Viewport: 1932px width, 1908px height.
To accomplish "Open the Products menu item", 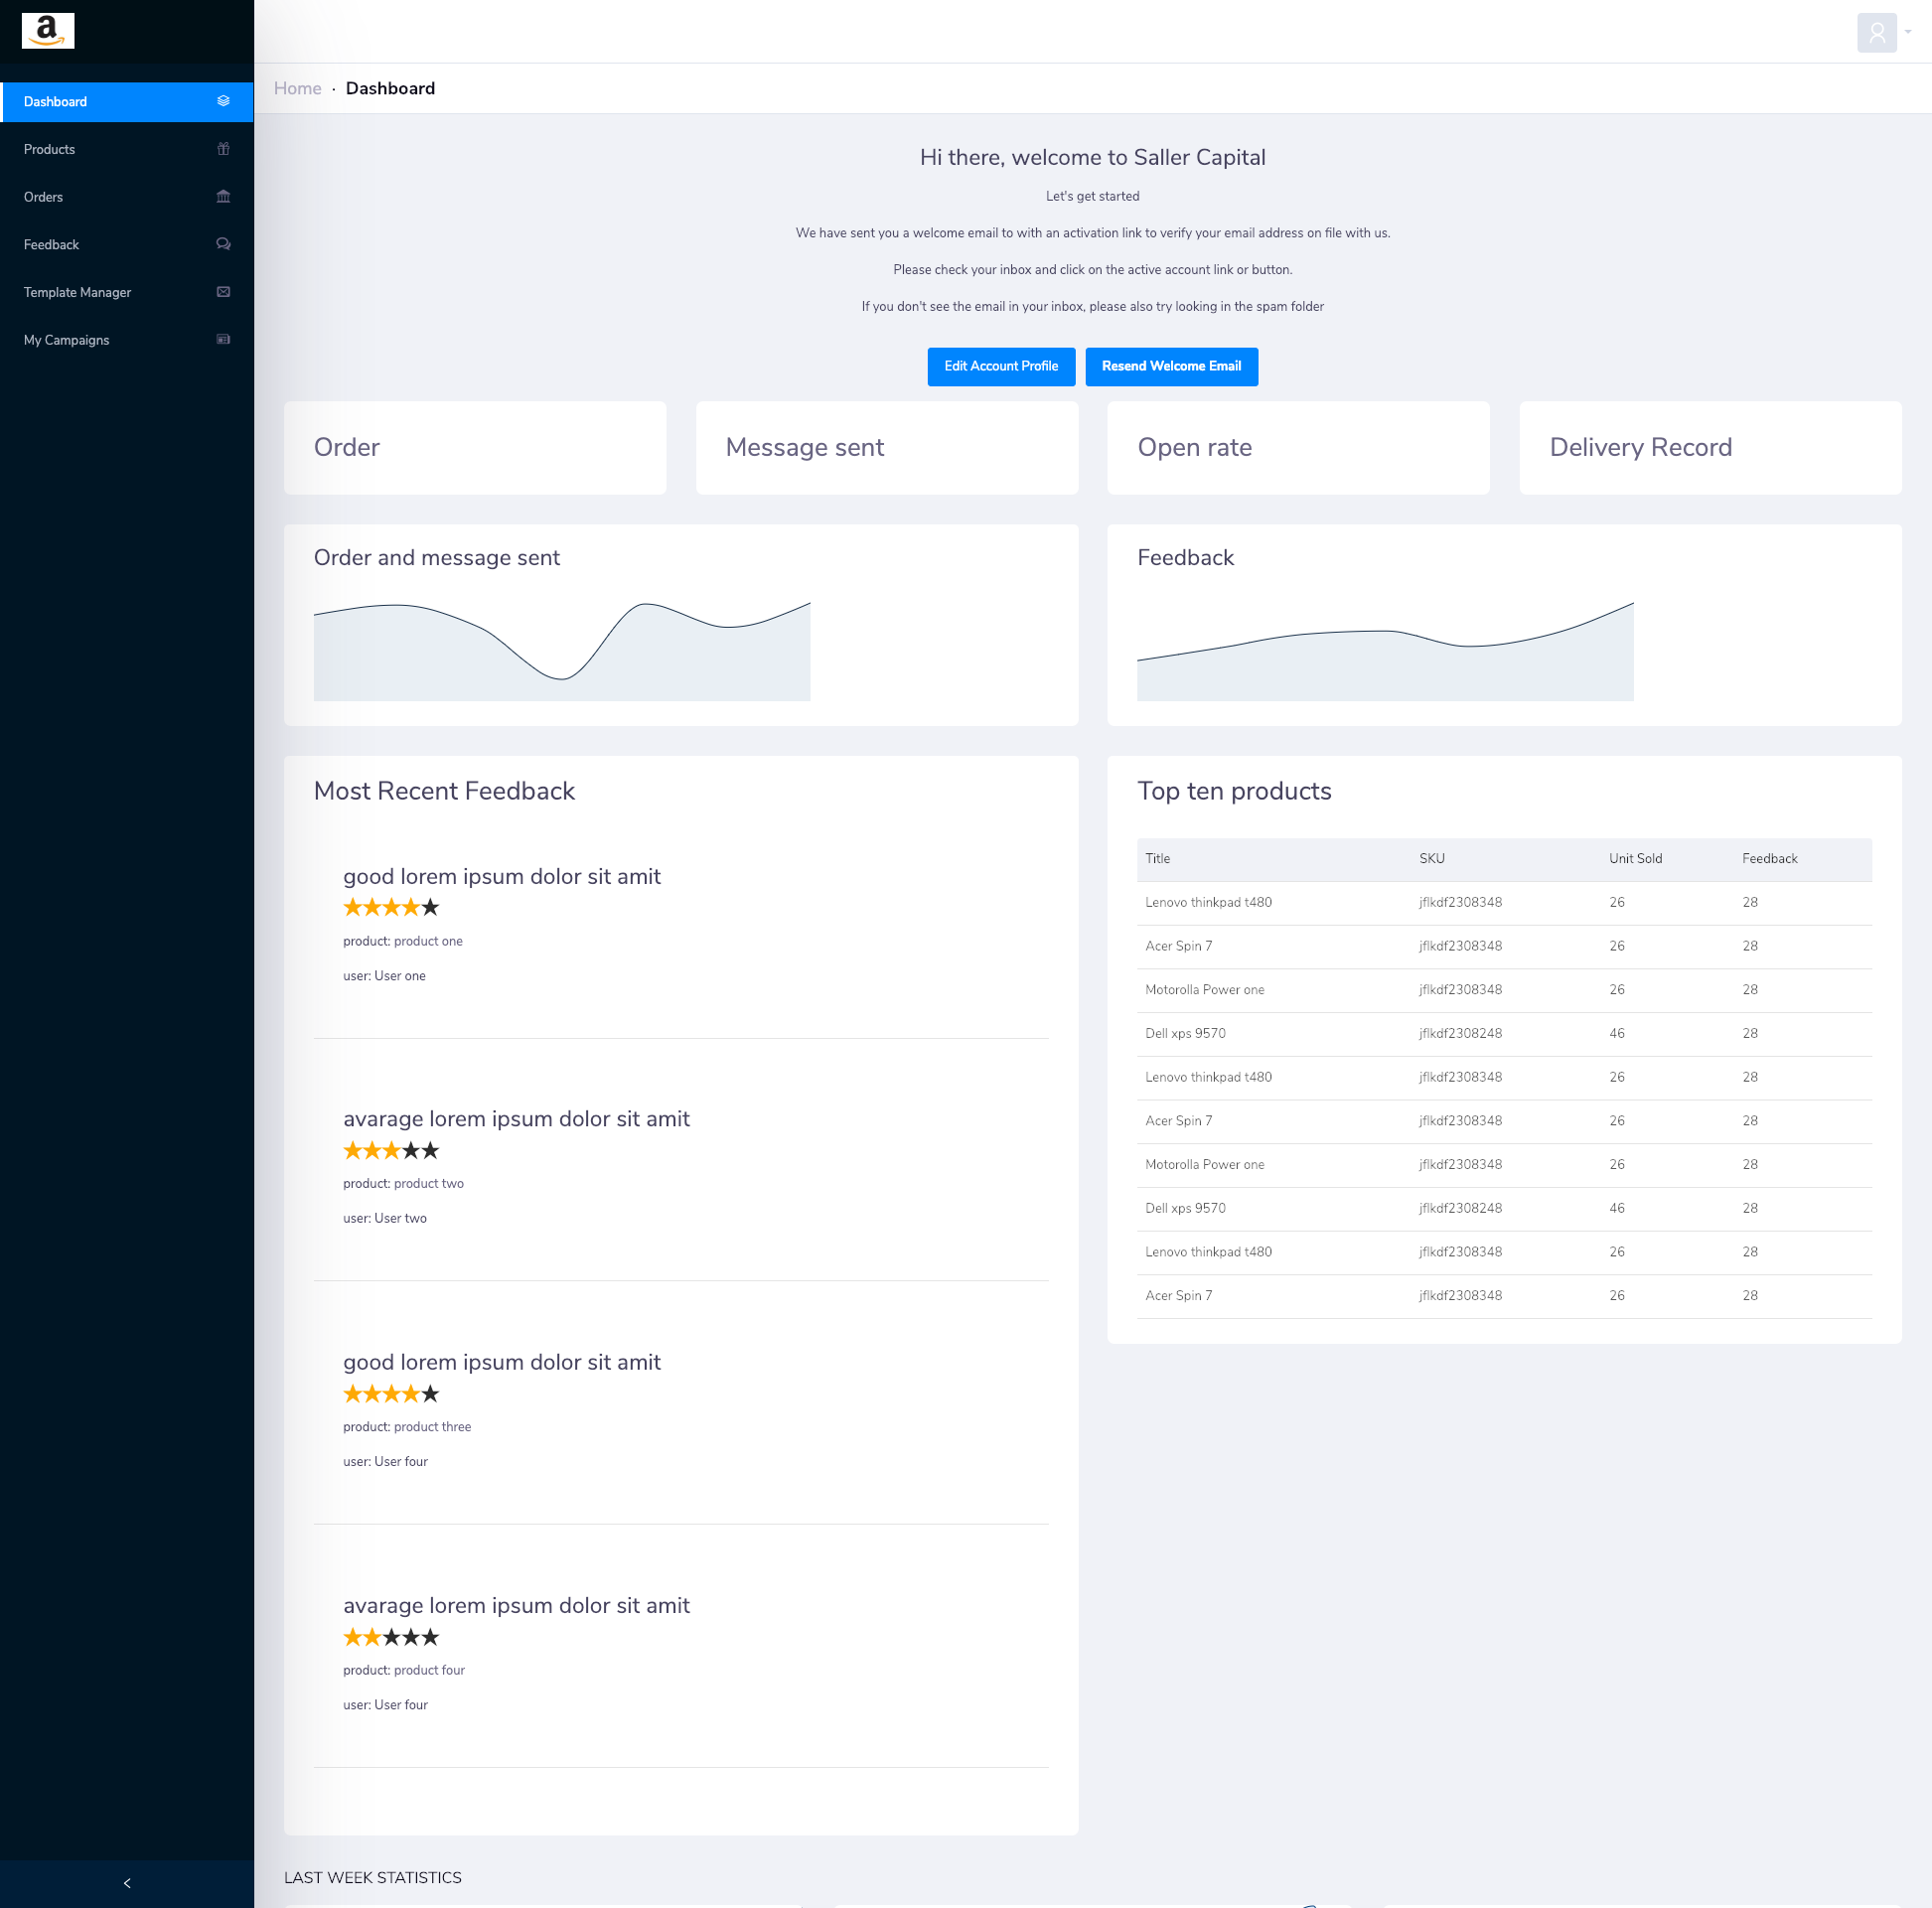I will [x=50, y=149].
